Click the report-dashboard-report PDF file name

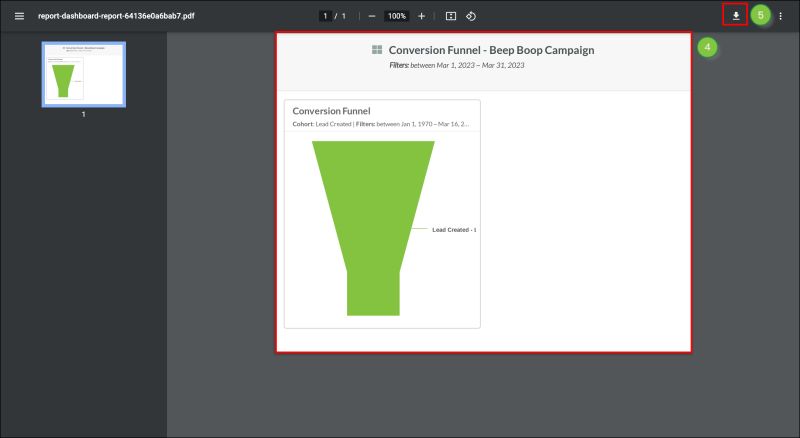[x=116, y=16]
